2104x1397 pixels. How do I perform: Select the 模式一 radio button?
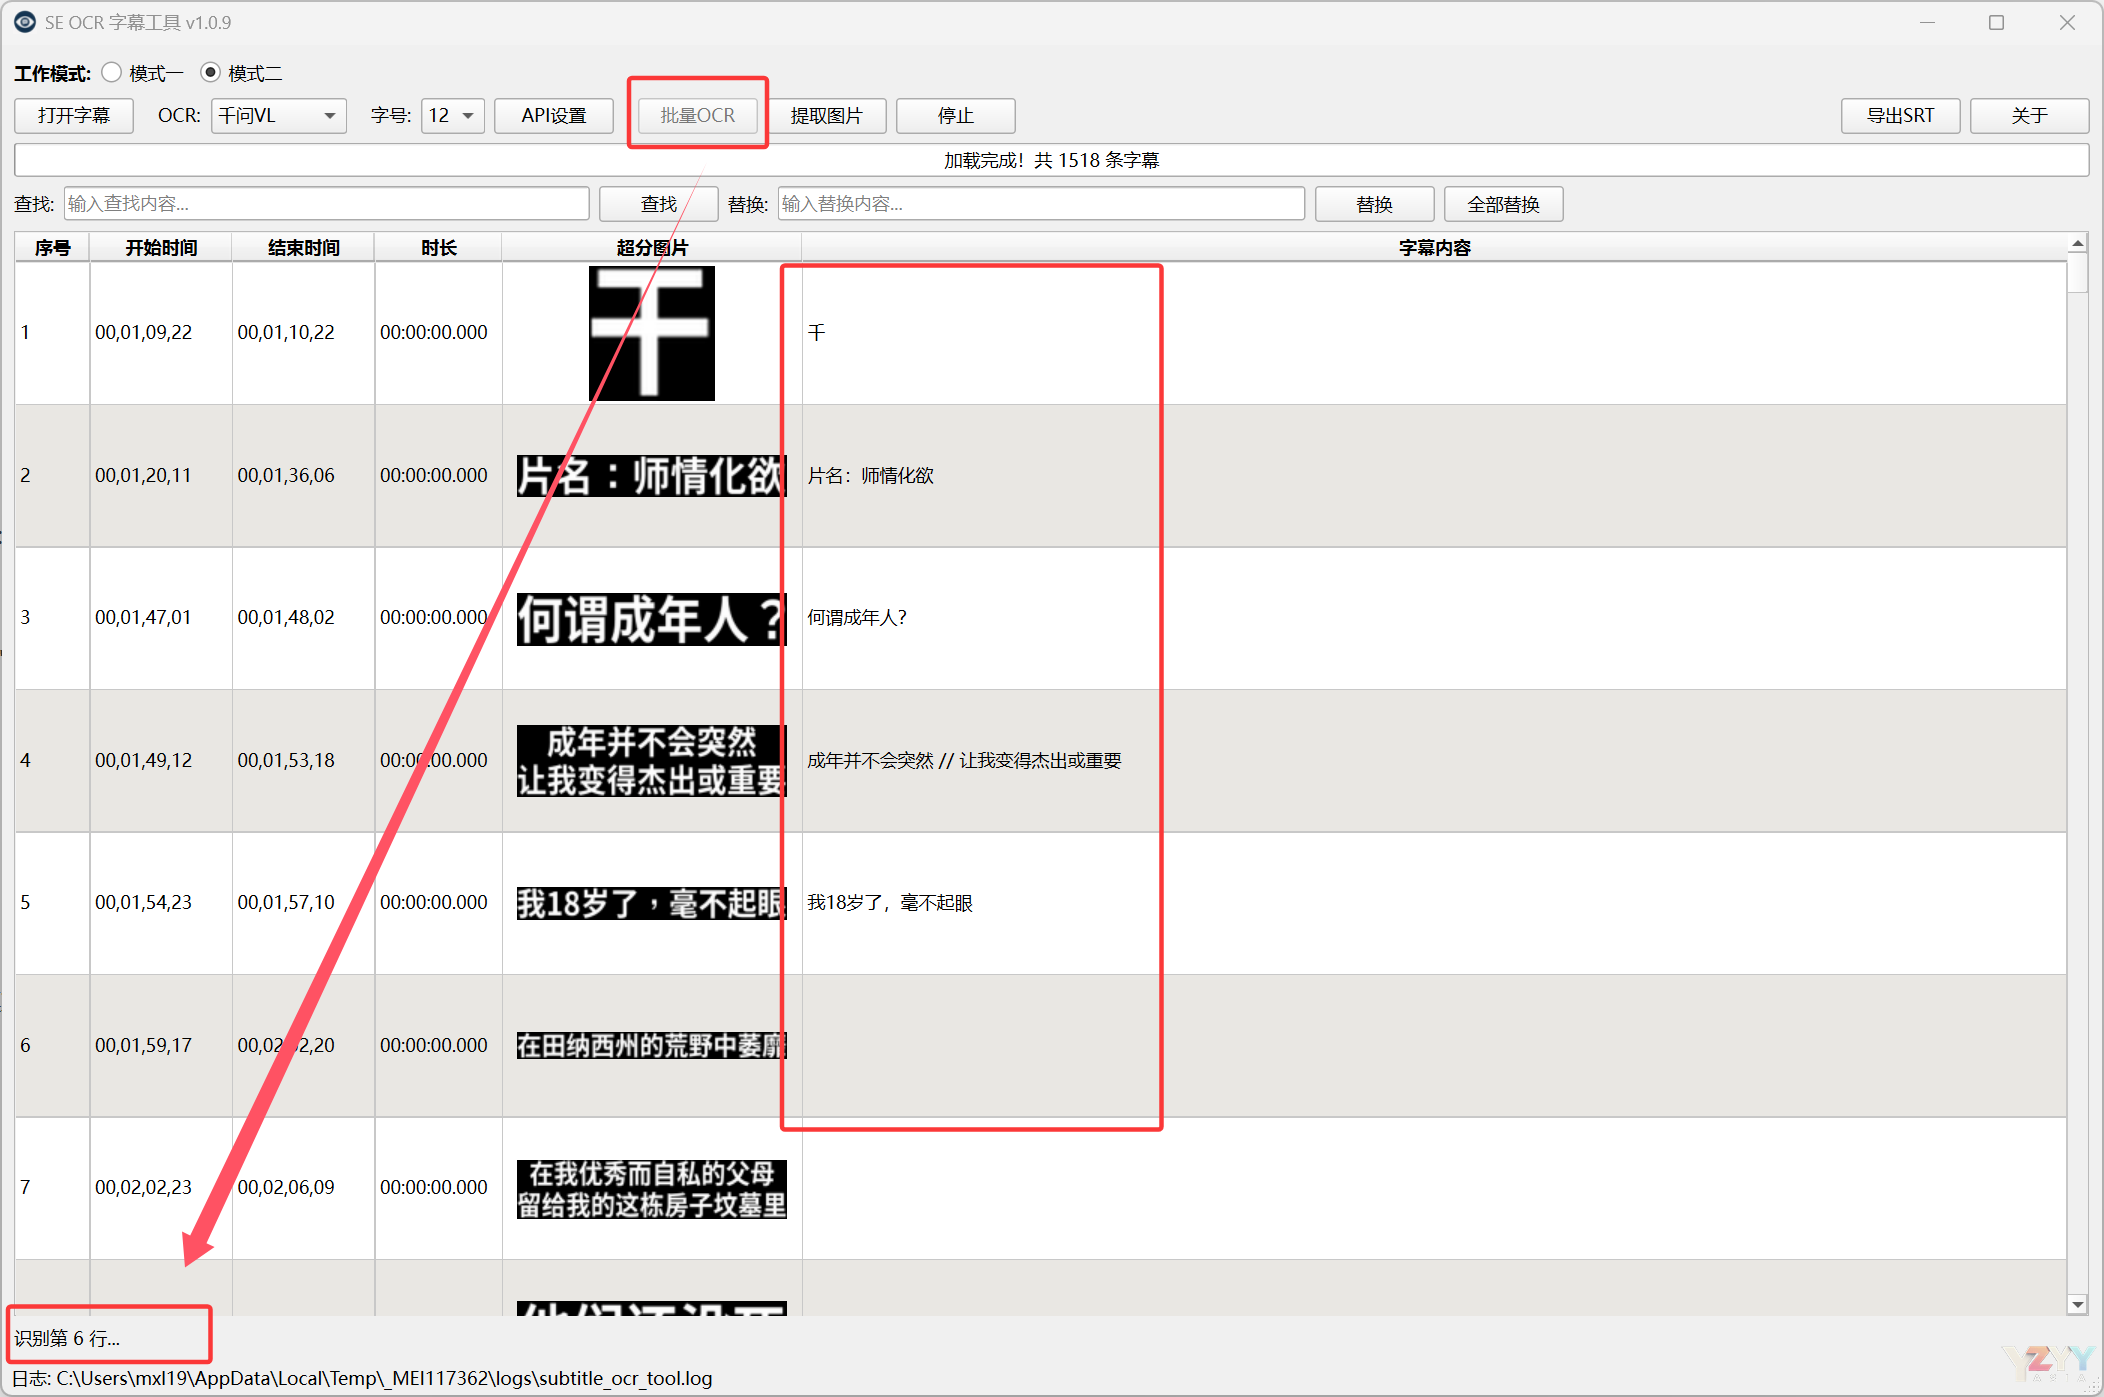pyautogui.click(x=112, y=73)
